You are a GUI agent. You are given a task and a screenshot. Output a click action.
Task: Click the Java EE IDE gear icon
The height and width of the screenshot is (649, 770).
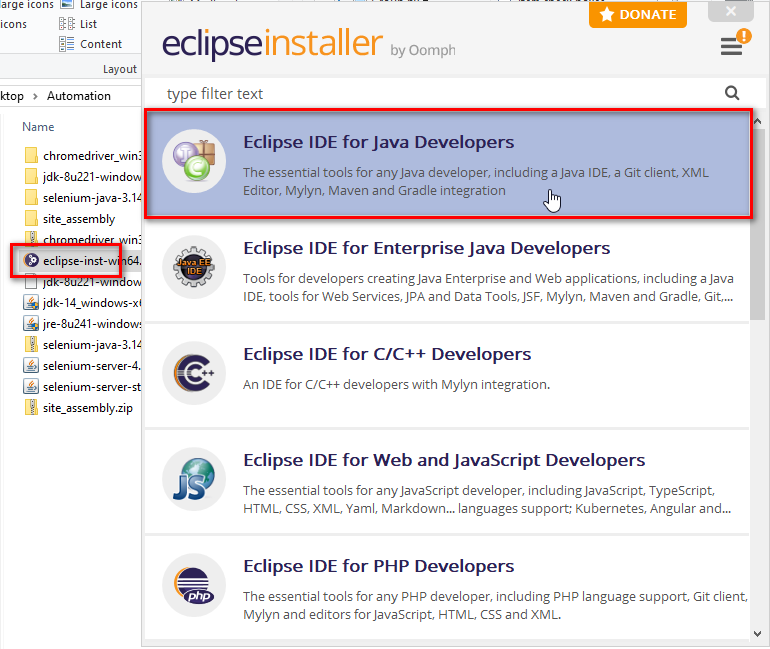(x=194, y=267)
